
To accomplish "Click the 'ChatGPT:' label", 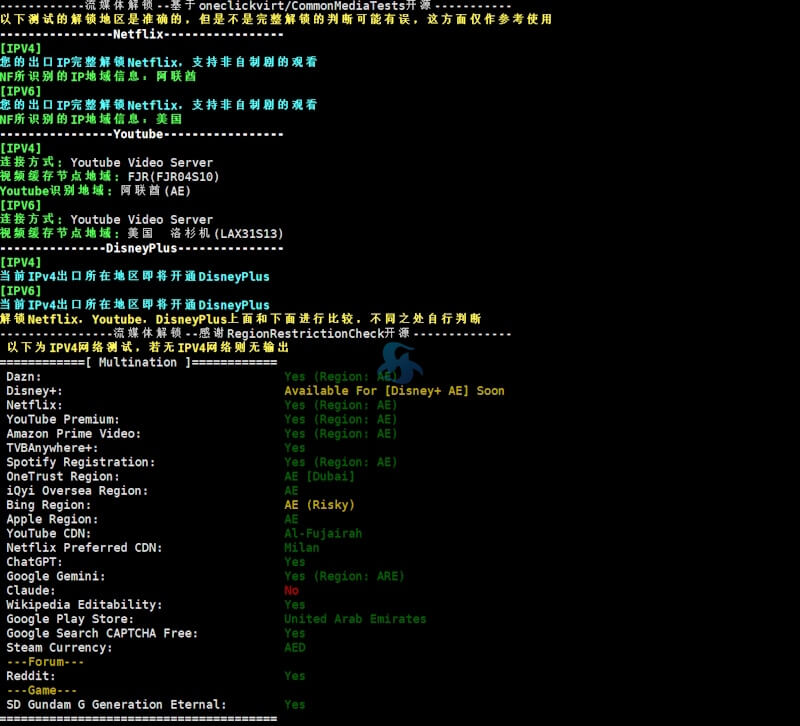I will (x=34, y=562).
